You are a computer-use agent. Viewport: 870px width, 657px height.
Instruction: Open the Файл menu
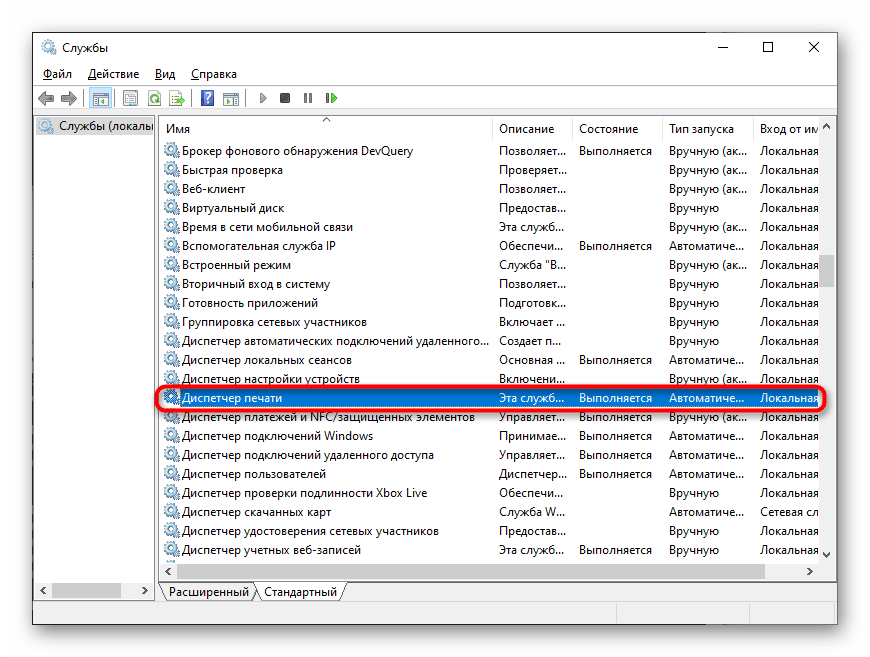click(57, 74)
